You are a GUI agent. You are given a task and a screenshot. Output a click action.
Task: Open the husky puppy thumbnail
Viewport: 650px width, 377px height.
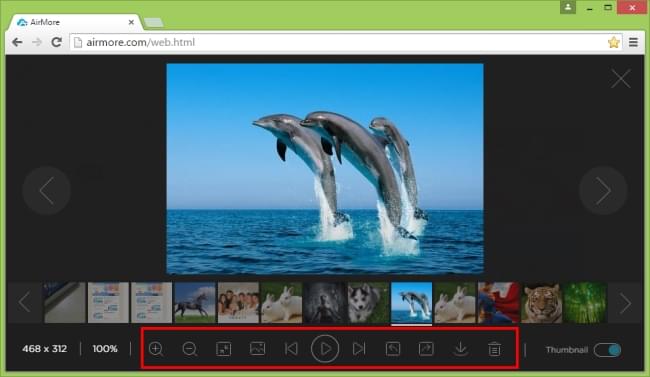click(368, 303)
